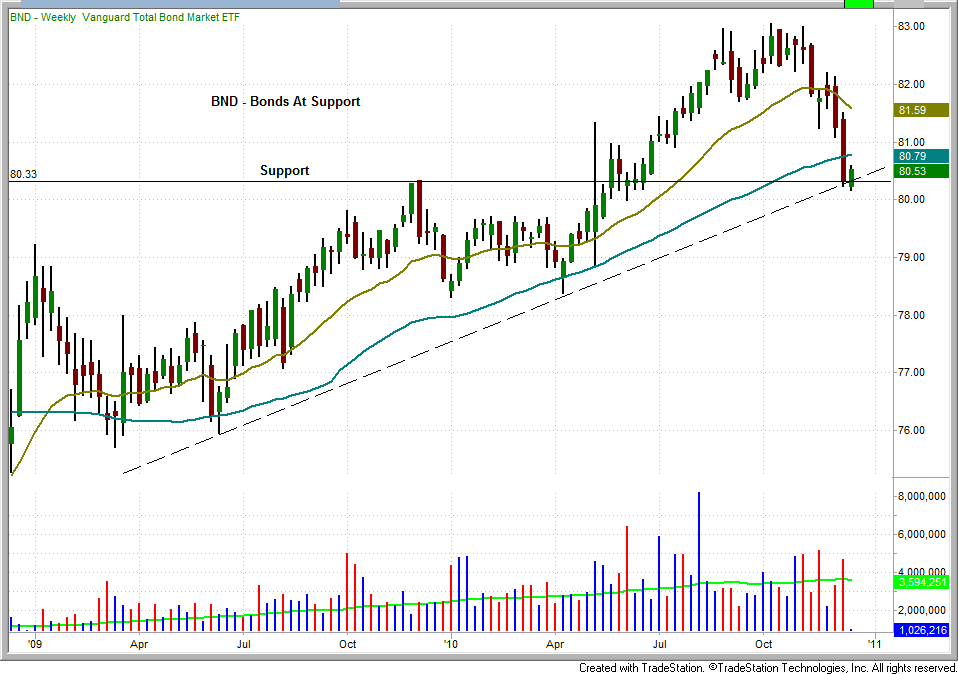Screen dimensions: 958x674
Task: Click the 80.53 last price tag
Action: click(921, 171)
